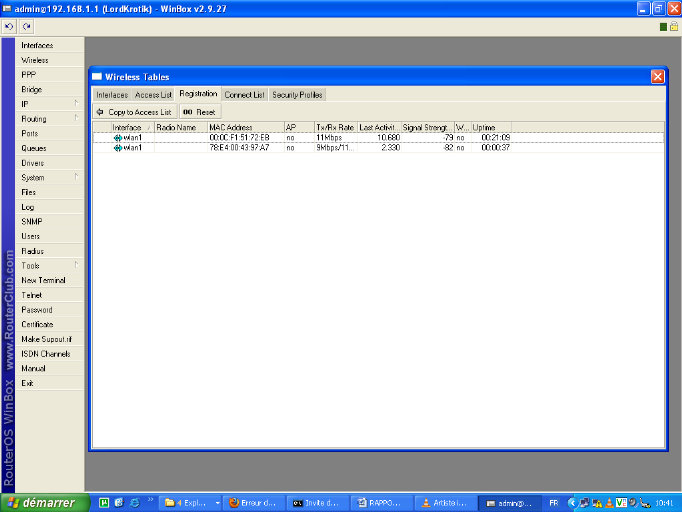This screenshot has height=512, width=682.
Task: Open Password in the sidebar
Action: pyautogui.click(x=49, y=310)
